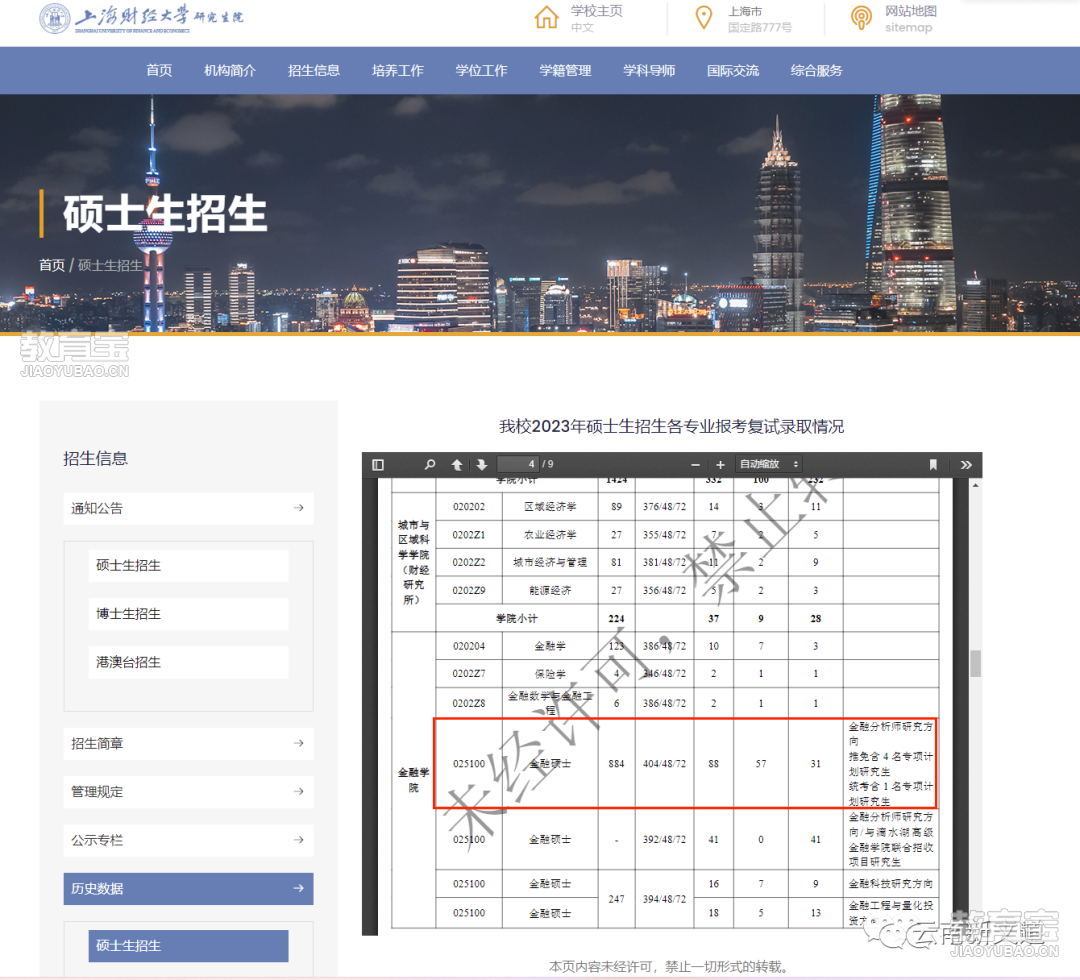Select 硕士生招生 under 历史数据
1080x980 pixels.
coord(188,946)
